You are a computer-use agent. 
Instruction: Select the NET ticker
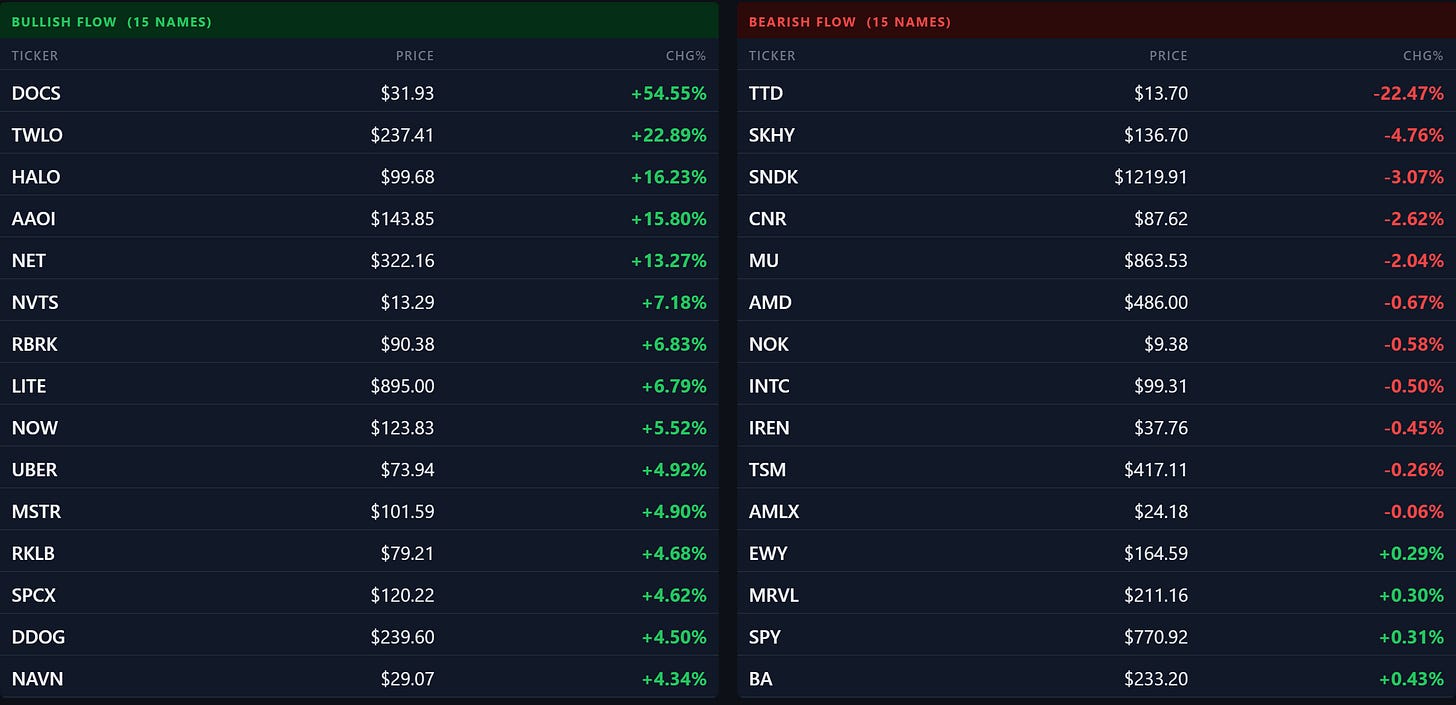pos(29,261)
